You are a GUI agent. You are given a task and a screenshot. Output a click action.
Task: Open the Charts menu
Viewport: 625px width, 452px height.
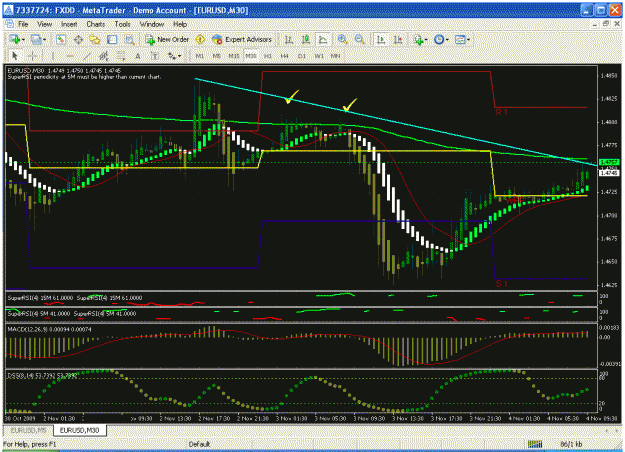[96, 24]
